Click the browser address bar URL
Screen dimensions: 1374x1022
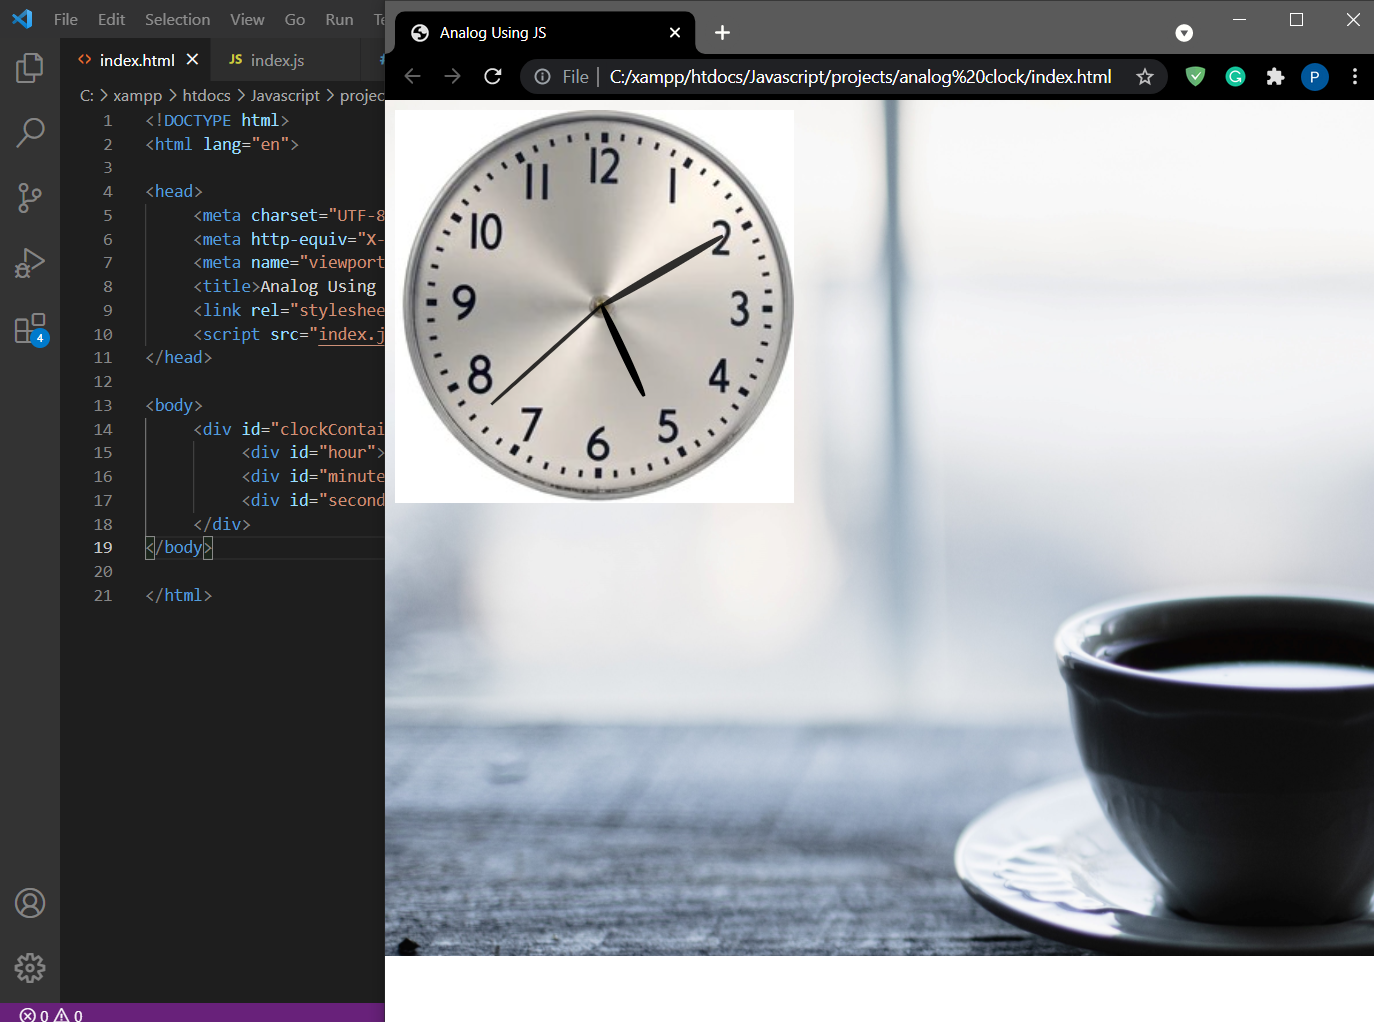(860, 77)
